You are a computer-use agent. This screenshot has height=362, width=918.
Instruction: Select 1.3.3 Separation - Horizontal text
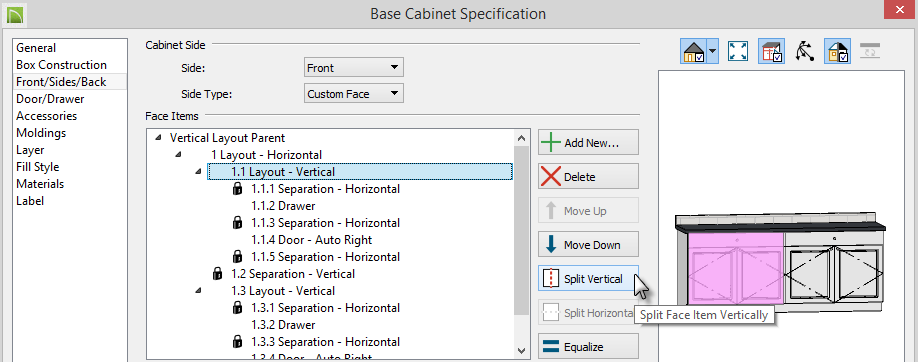point(326,342)
